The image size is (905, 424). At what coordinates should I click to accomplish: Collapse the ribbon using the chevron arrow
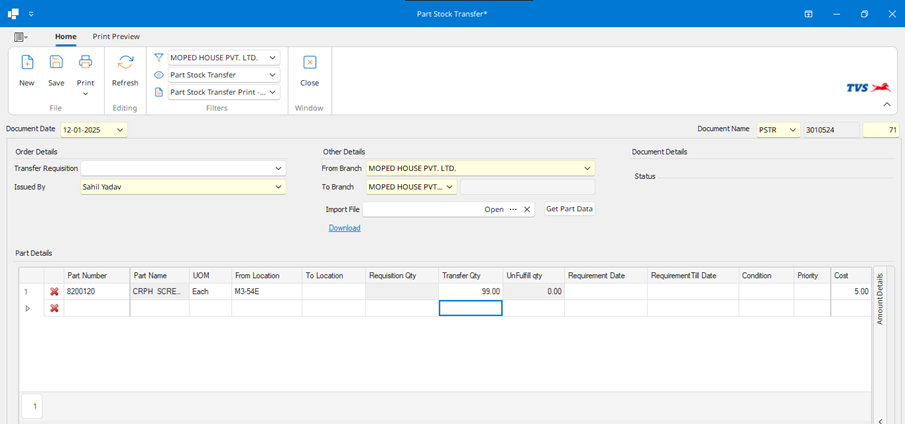[x=885, y=104]
